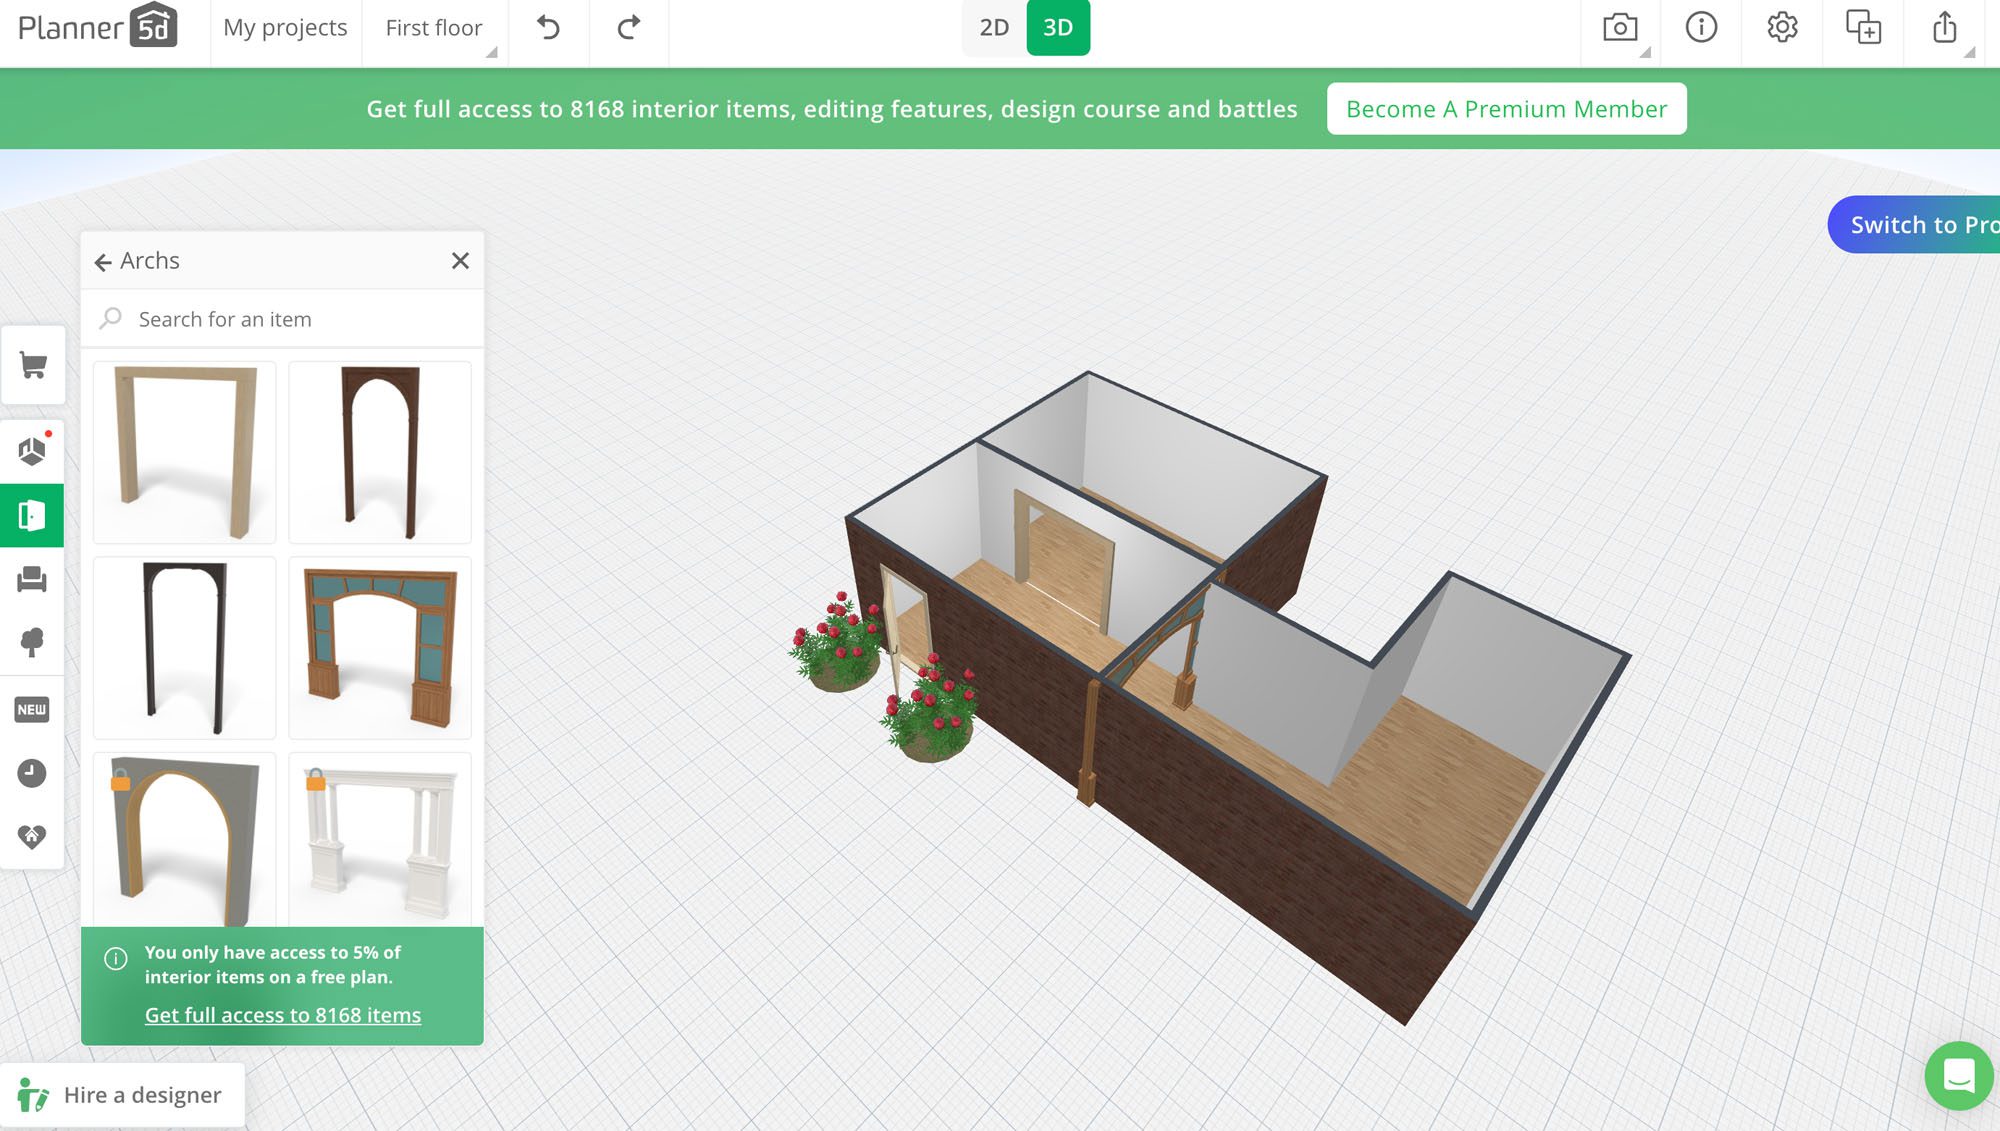2000x1131 pixels.
Task: Open the share export menu
Action: point(1944,28)
